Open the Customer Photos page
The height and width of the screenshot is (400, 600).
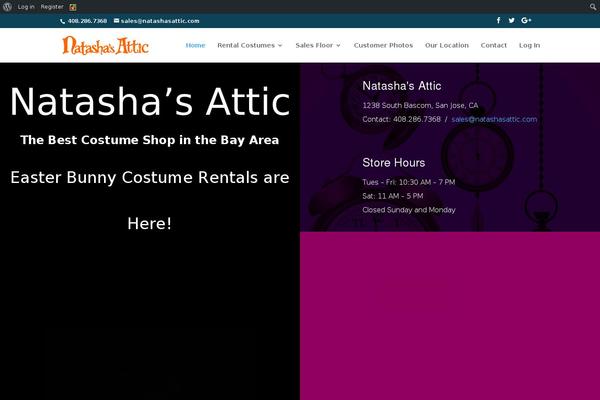click(x=383, y=45)
